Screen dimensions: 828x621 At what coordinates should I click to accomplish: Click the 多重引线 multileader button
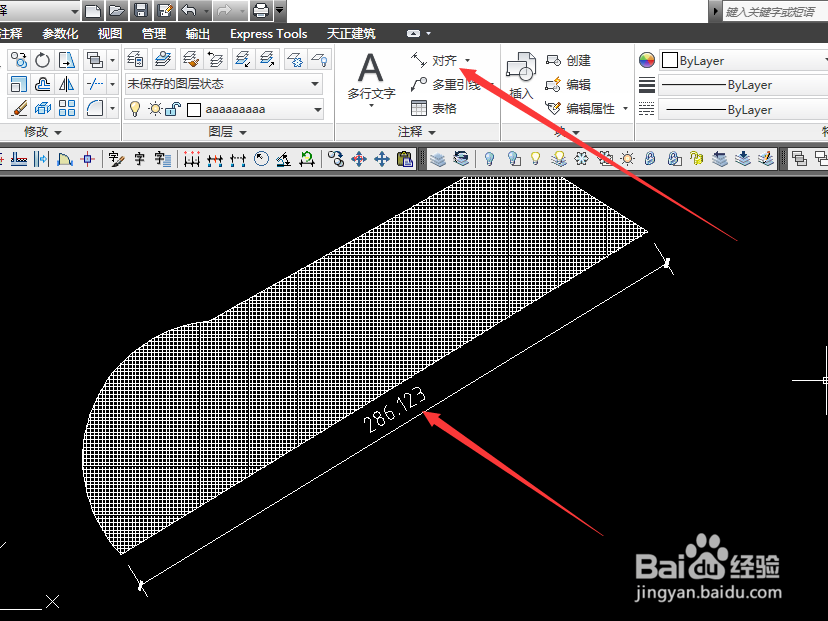pos(447,84)
